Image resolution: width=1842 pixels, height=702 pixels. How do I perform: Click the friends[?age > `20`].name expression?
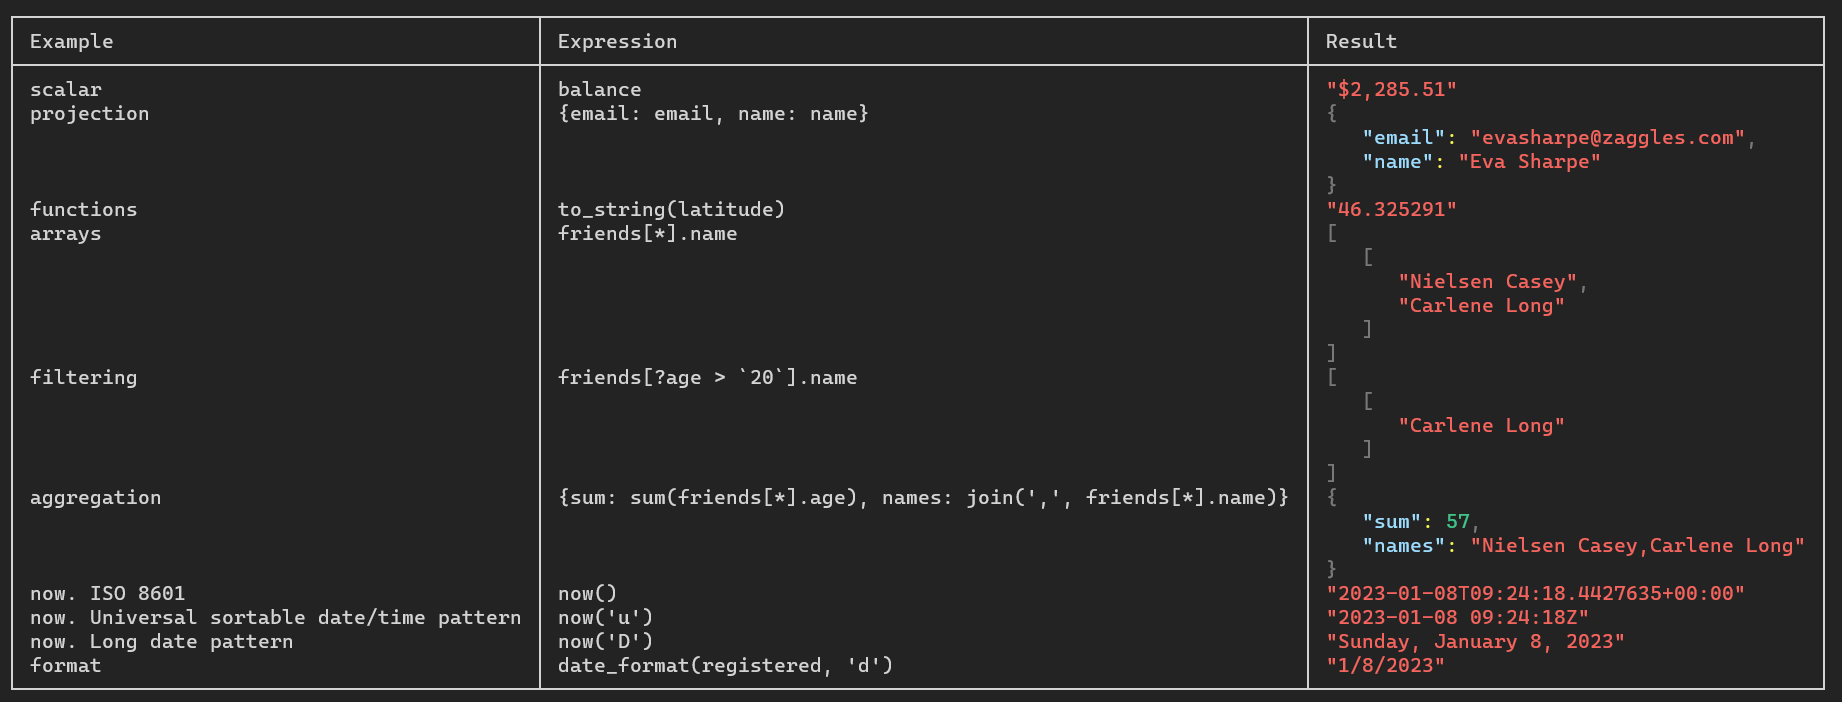click(x=707, y=377)
